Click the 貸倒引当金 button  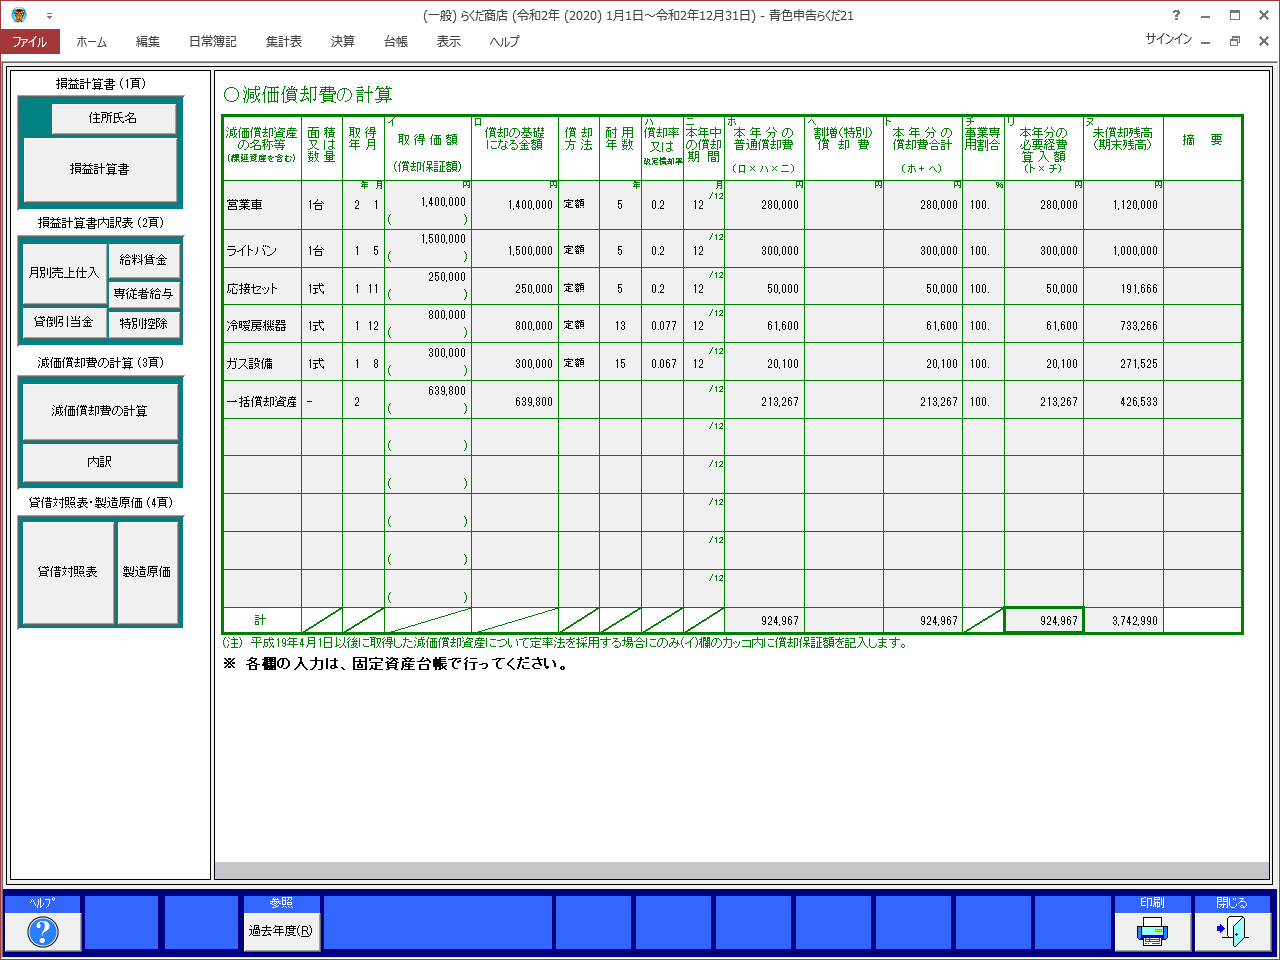point(64,322)
